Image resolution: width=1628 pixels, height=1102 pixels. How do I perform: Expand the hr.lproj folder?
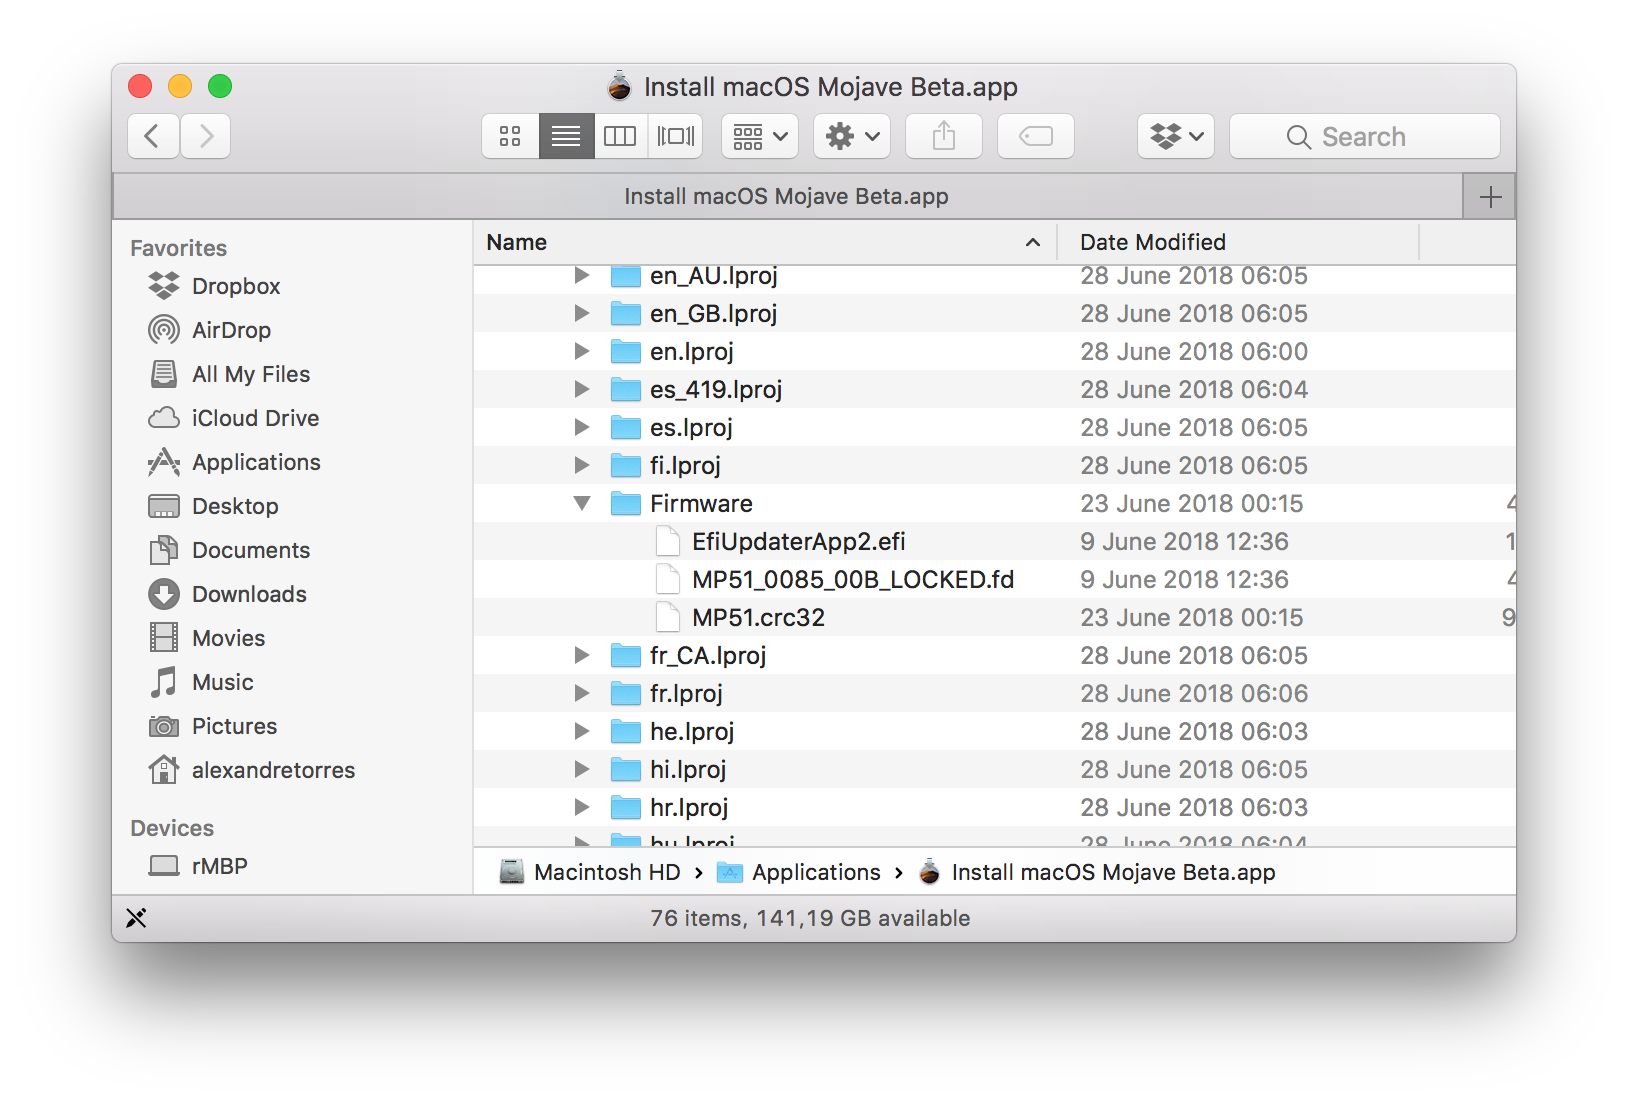(x=582, y=807)
